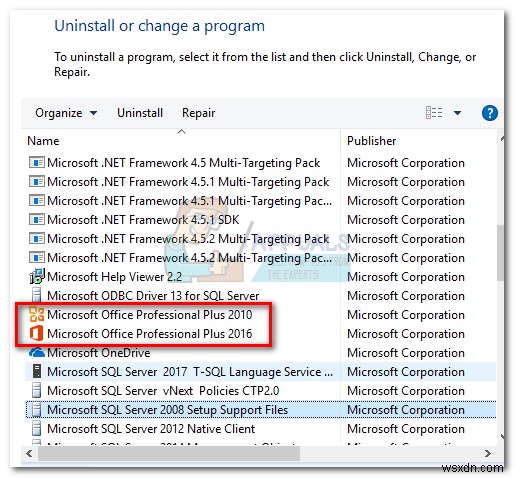Click the .NET Framework 4.5.1 SDK icon
Screen dimensions: 515x478
(36, 220)
